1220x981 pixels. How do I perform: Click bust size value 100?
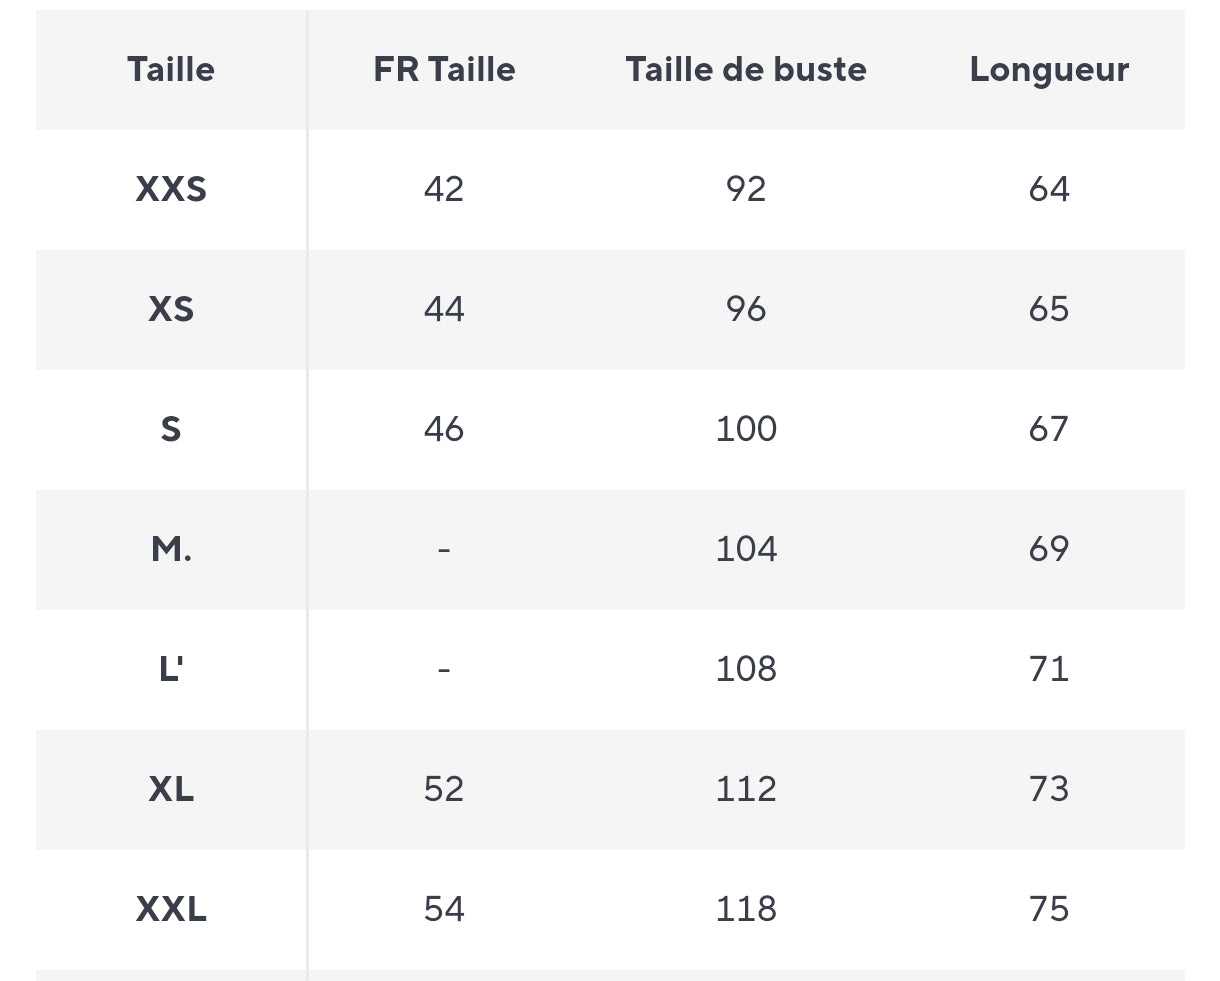[746, 429]
